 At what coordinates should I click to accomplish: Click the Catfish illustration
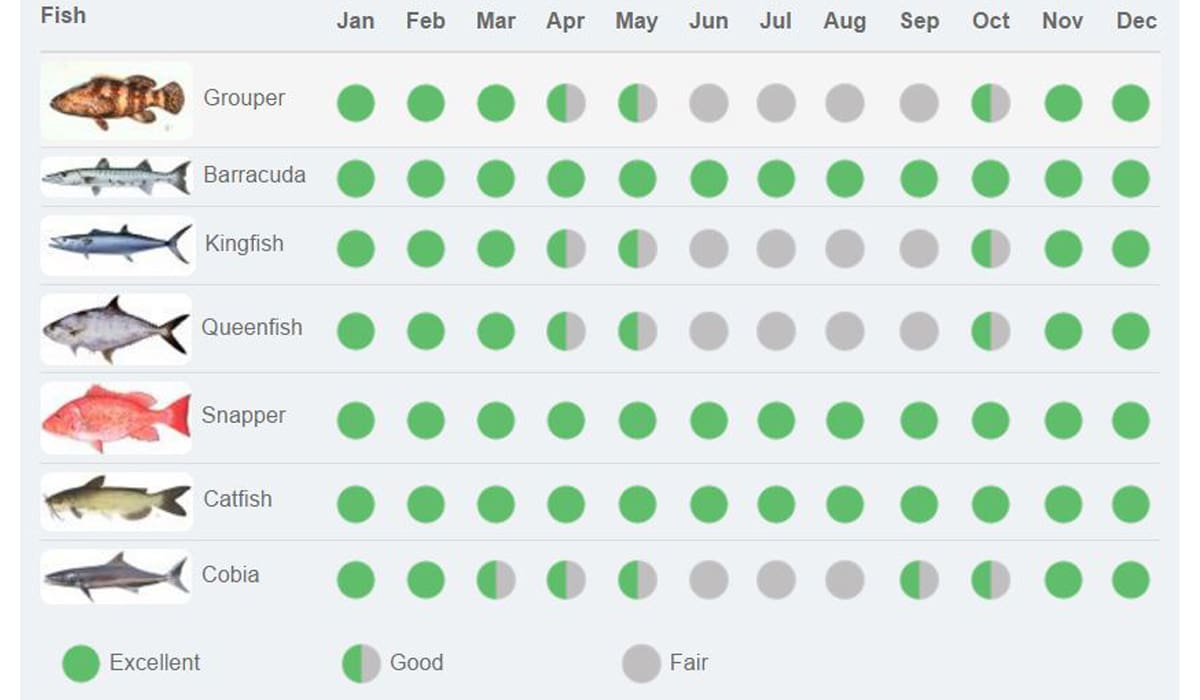pos(116,501)
